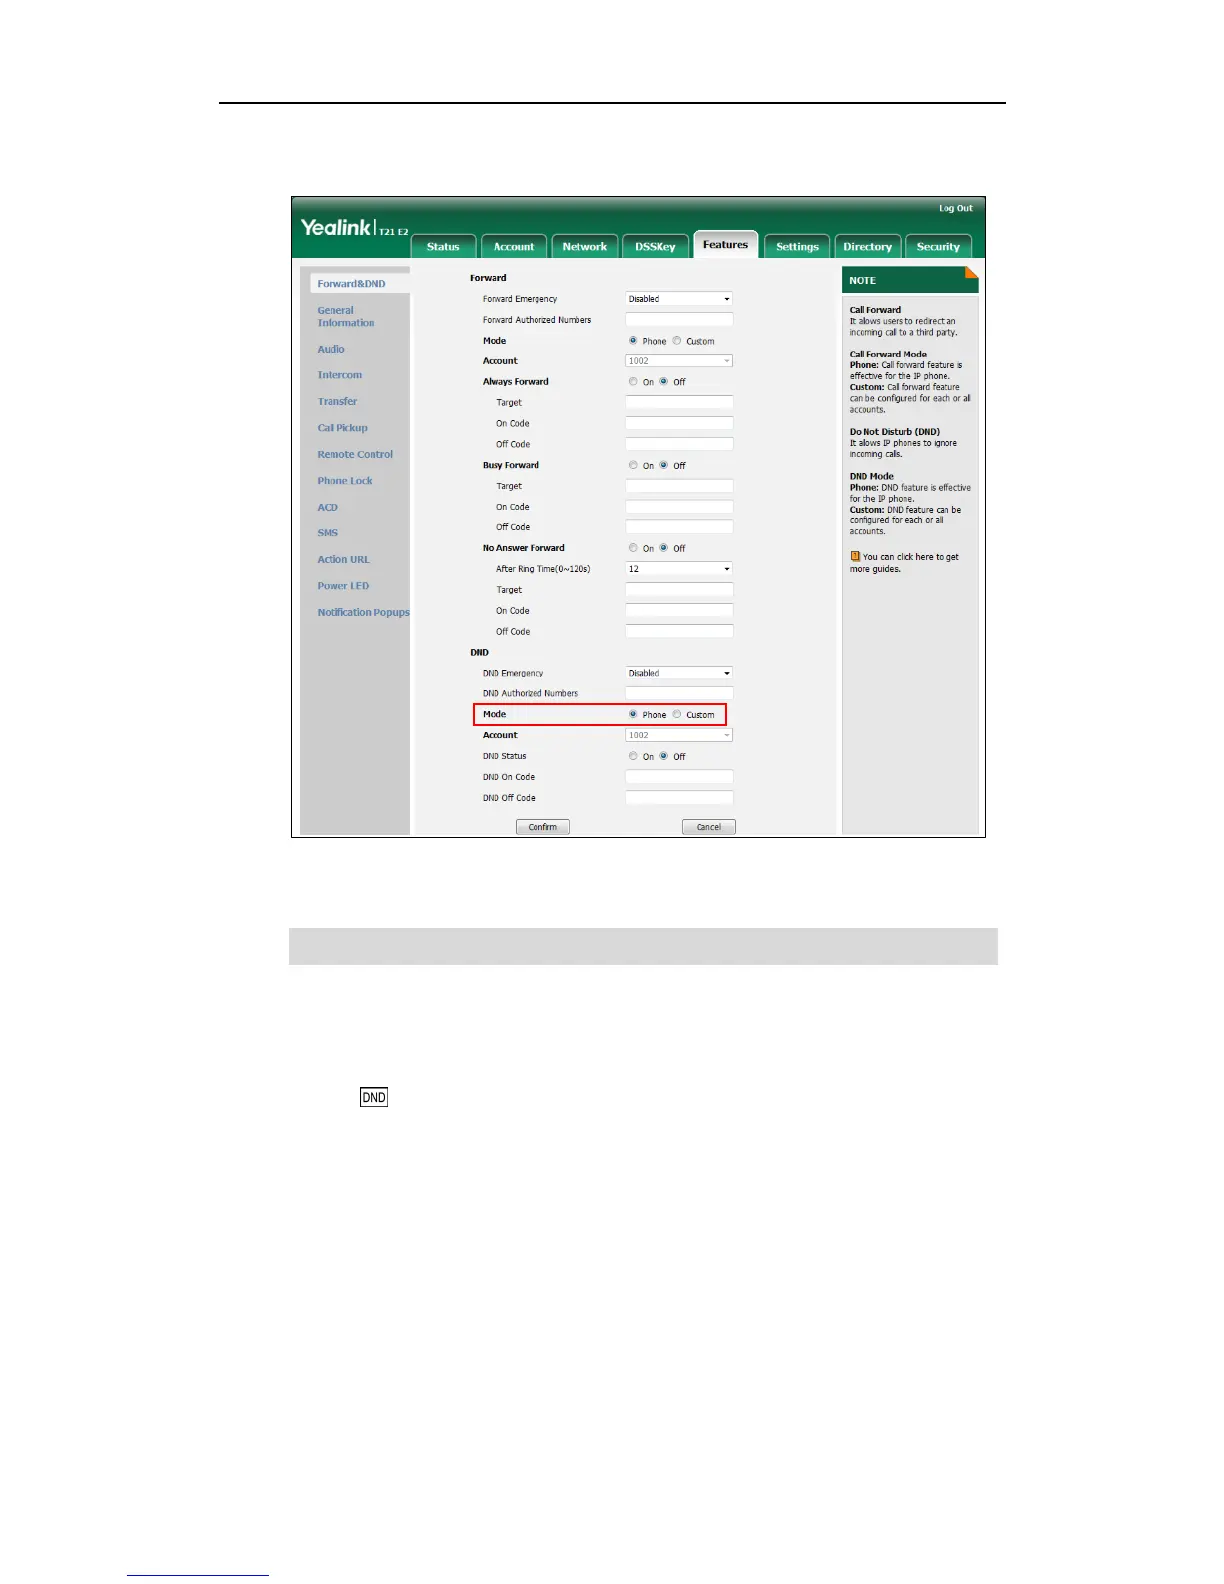Screen dimensions: 1224x1584
Task: Click the Busy Forward Off Code field
Action: click(679, 527)
